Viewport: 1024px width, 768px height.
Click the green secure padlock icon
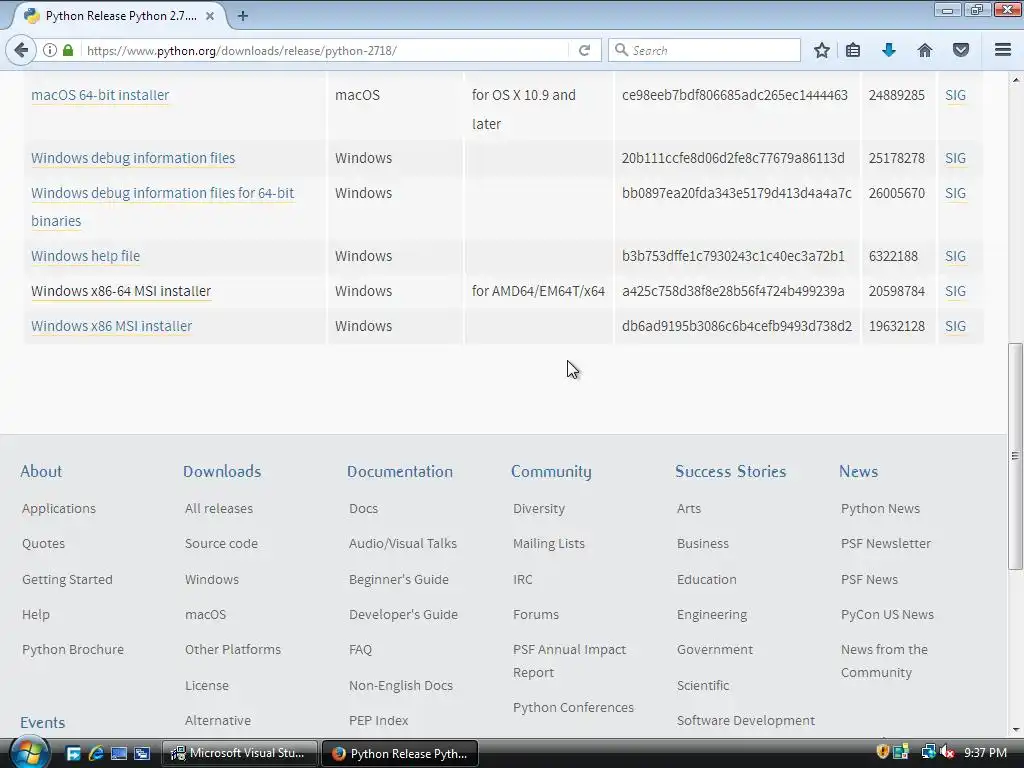click(68, 50)
